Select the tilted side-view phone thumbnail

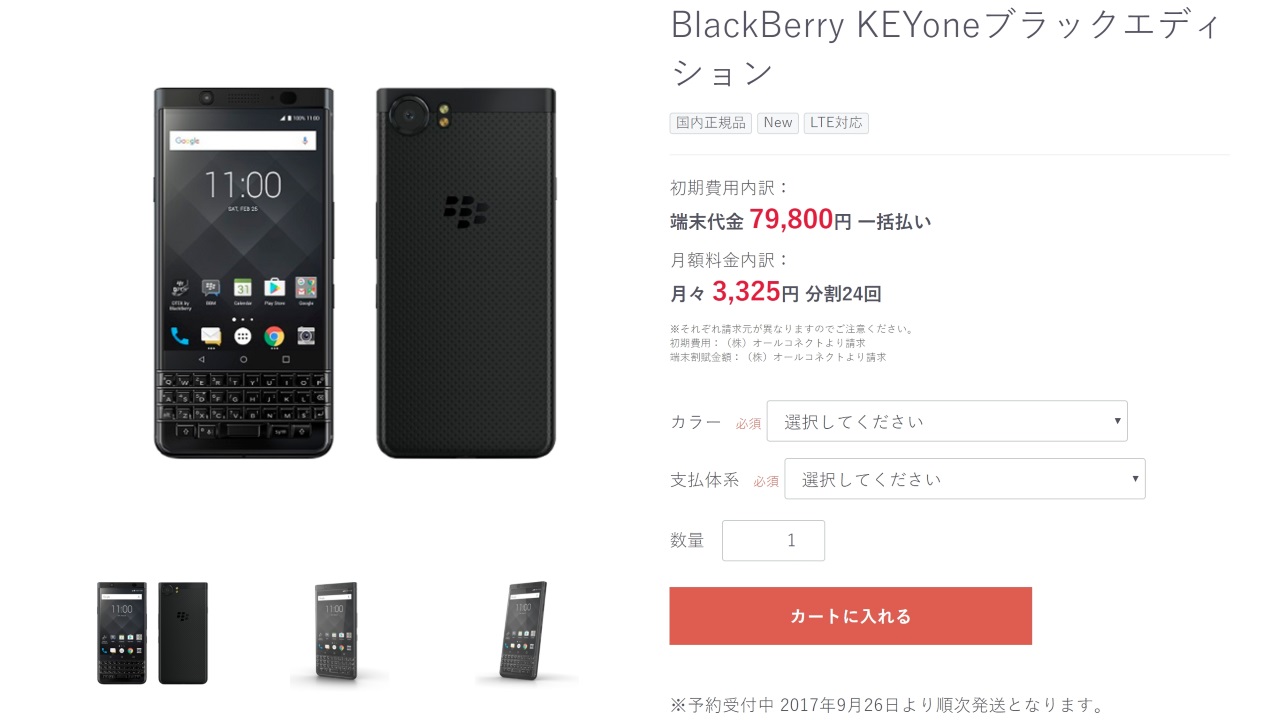coord(526,633)
